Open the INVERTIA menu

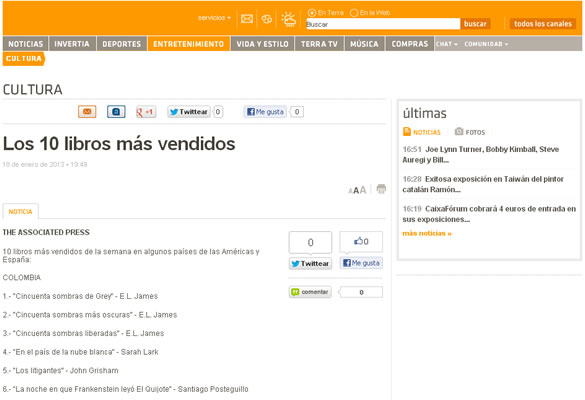coord(72,44)
